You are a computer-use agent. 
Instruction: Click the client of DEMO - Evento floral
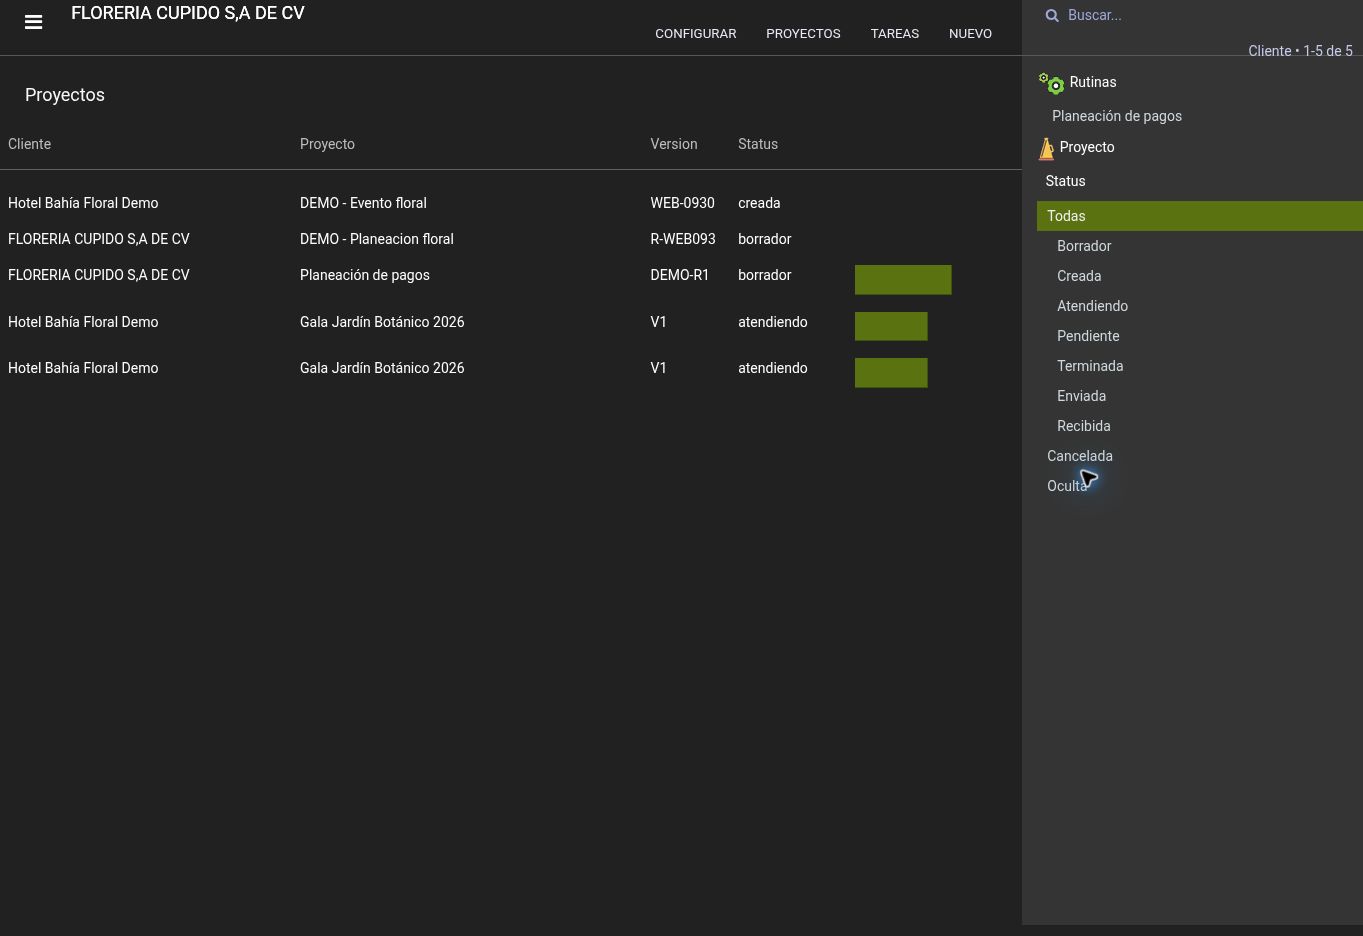(83, 203)
